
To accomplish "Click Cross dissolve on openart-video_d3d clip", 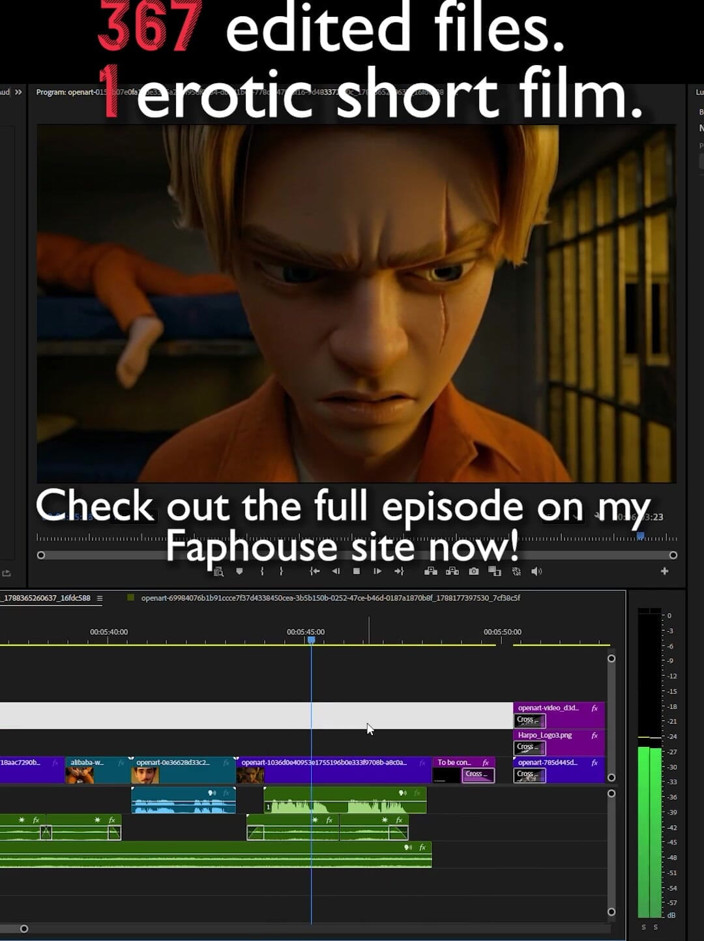I will pos(530,720).
